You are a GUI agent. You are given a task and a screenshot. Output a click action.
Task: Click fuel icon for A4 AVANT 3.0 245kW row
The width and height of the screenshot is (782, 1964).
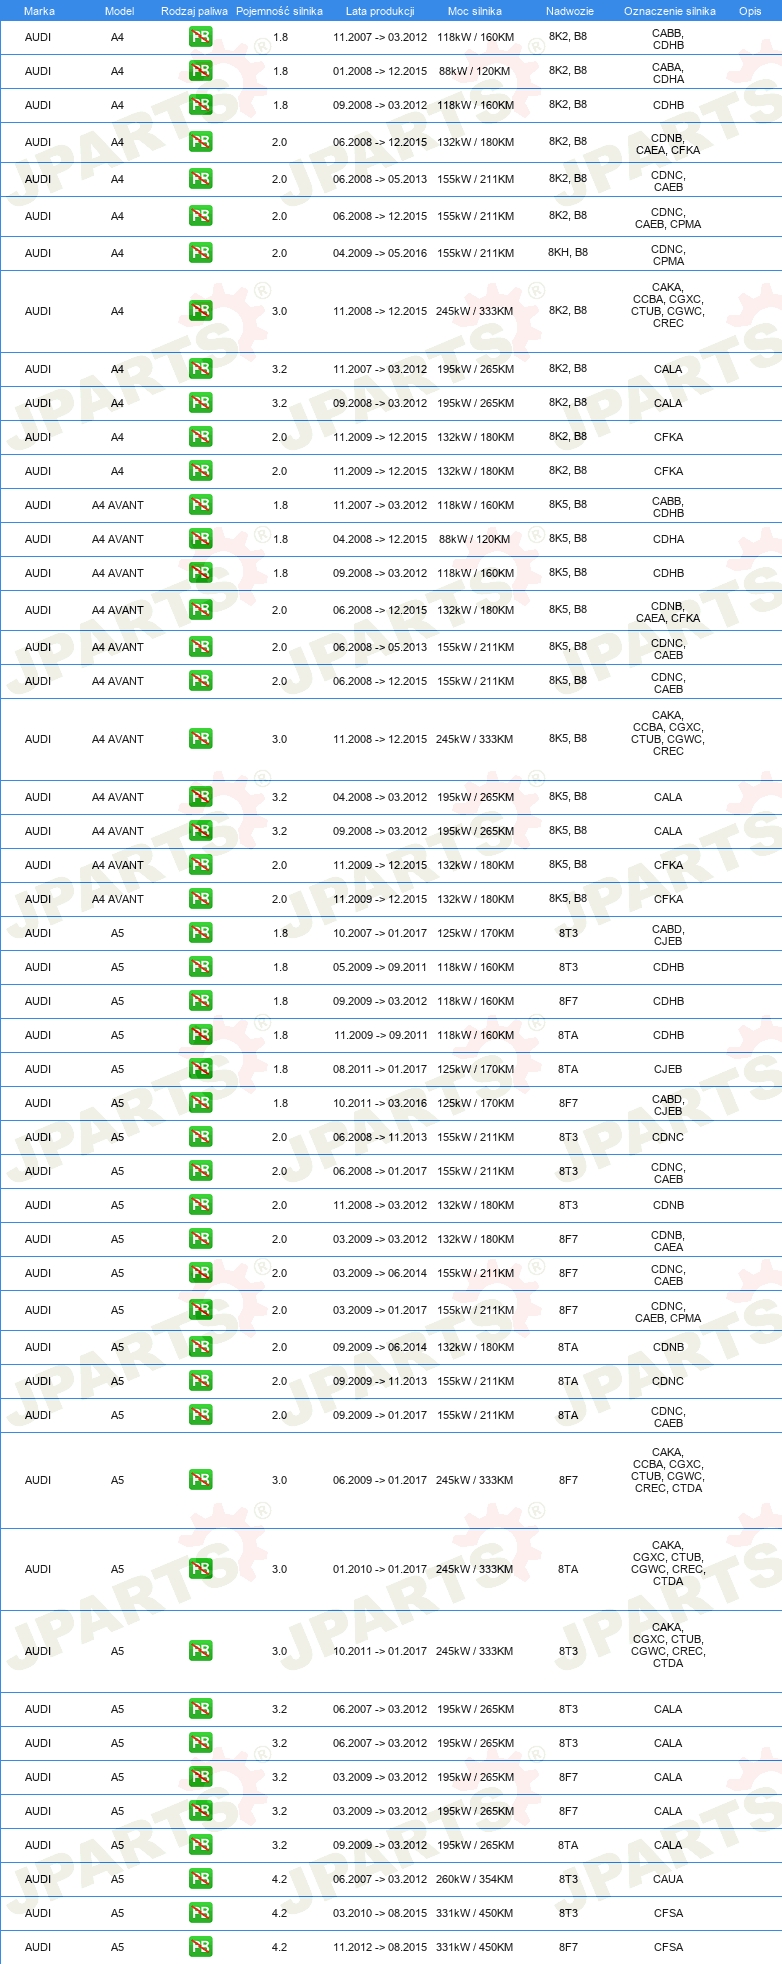coord(200,739)
